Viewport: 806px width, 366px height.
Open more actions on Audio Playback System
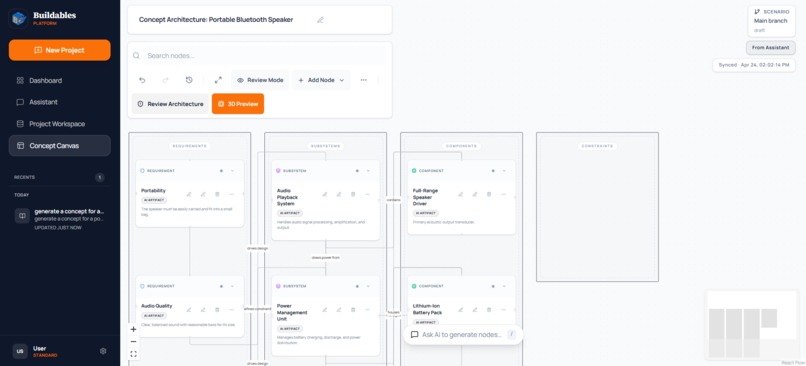pos(367,194)
